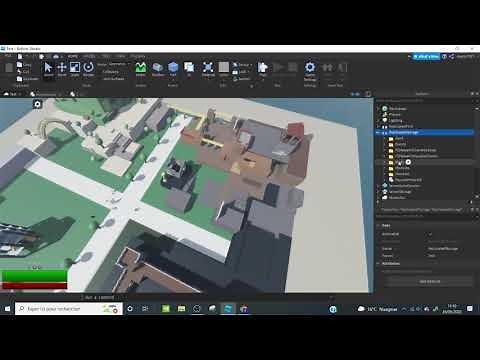Viewport: 480px width, 360px height.
Task: Select ReplicatedFirst in the Explorer
Action: [401, 127]
